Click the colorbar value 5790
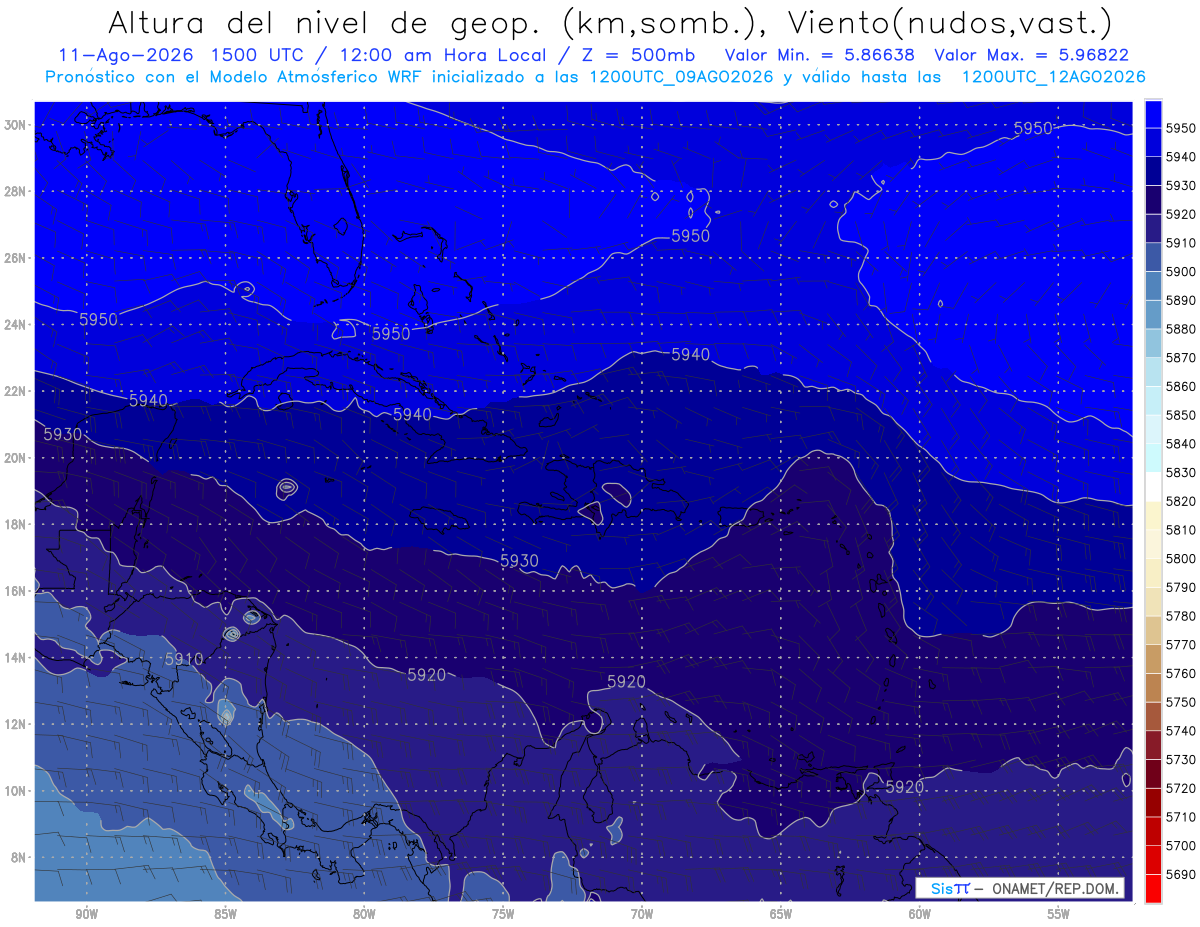Viewport: 1200px width, 927px height. click(x=1181, y=587)
